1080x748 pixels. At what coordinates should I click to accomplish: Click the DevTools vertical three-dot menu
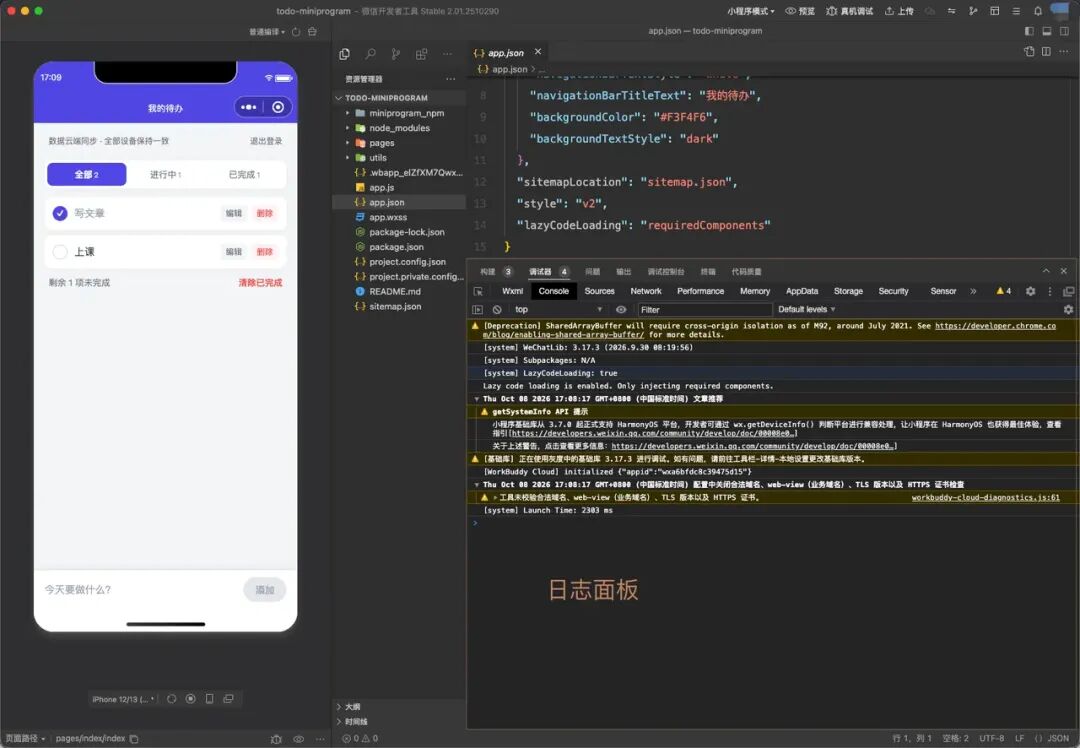1050,291
